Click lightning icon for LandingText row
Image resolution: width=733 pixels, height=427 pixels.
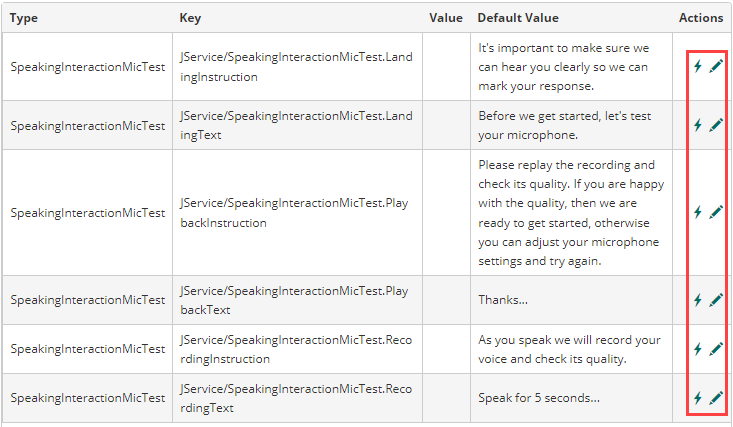pos(698,125)
